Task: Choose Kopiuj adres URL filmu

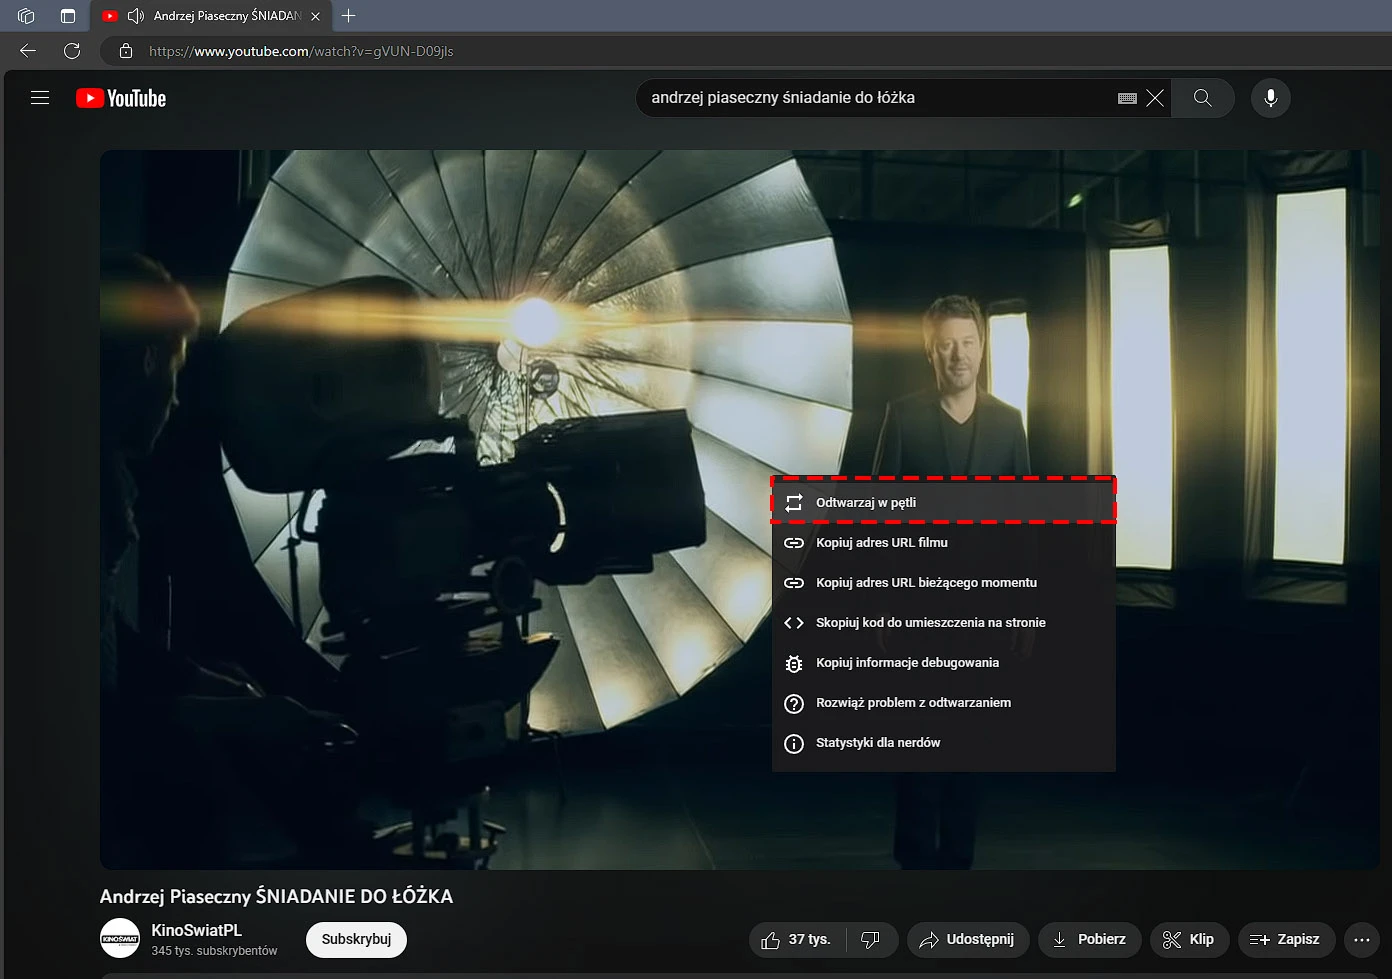Action: pyautogui.click(x=944, y=542)
